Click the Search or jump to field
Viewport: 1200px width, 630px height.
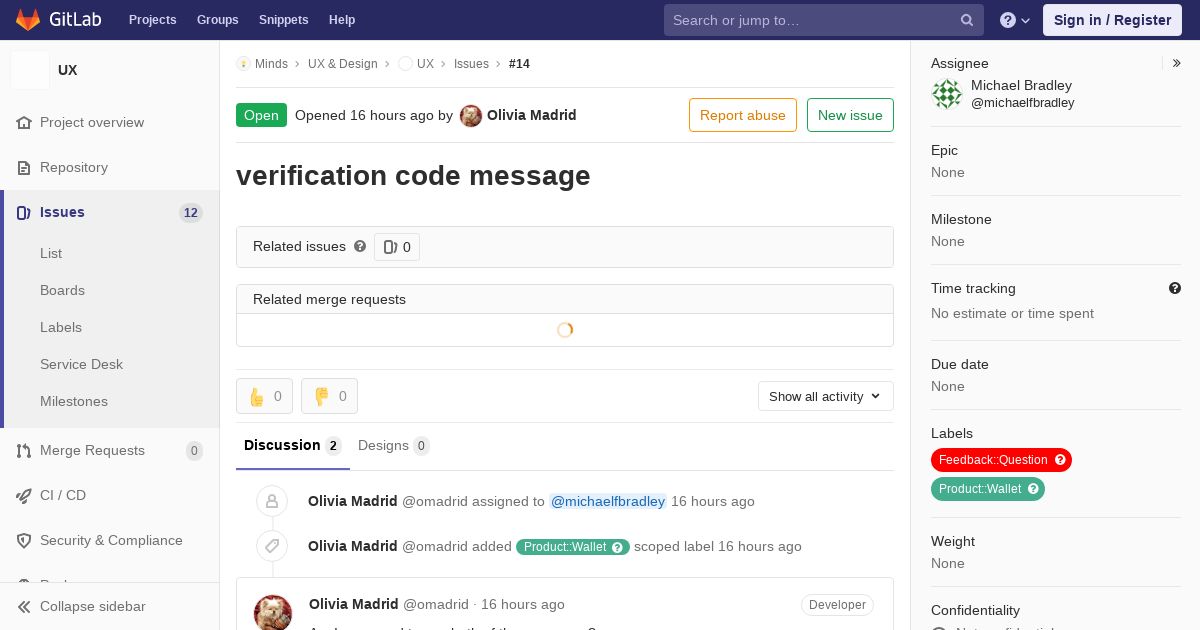(x=824, y=20)
